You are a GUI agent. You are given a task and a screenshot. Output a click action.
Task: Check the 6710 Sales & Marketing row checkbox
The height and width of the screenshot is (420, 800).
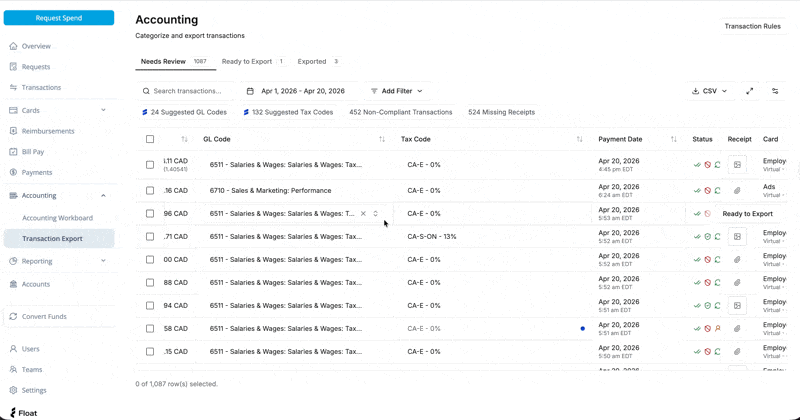(x=150, y=190)
